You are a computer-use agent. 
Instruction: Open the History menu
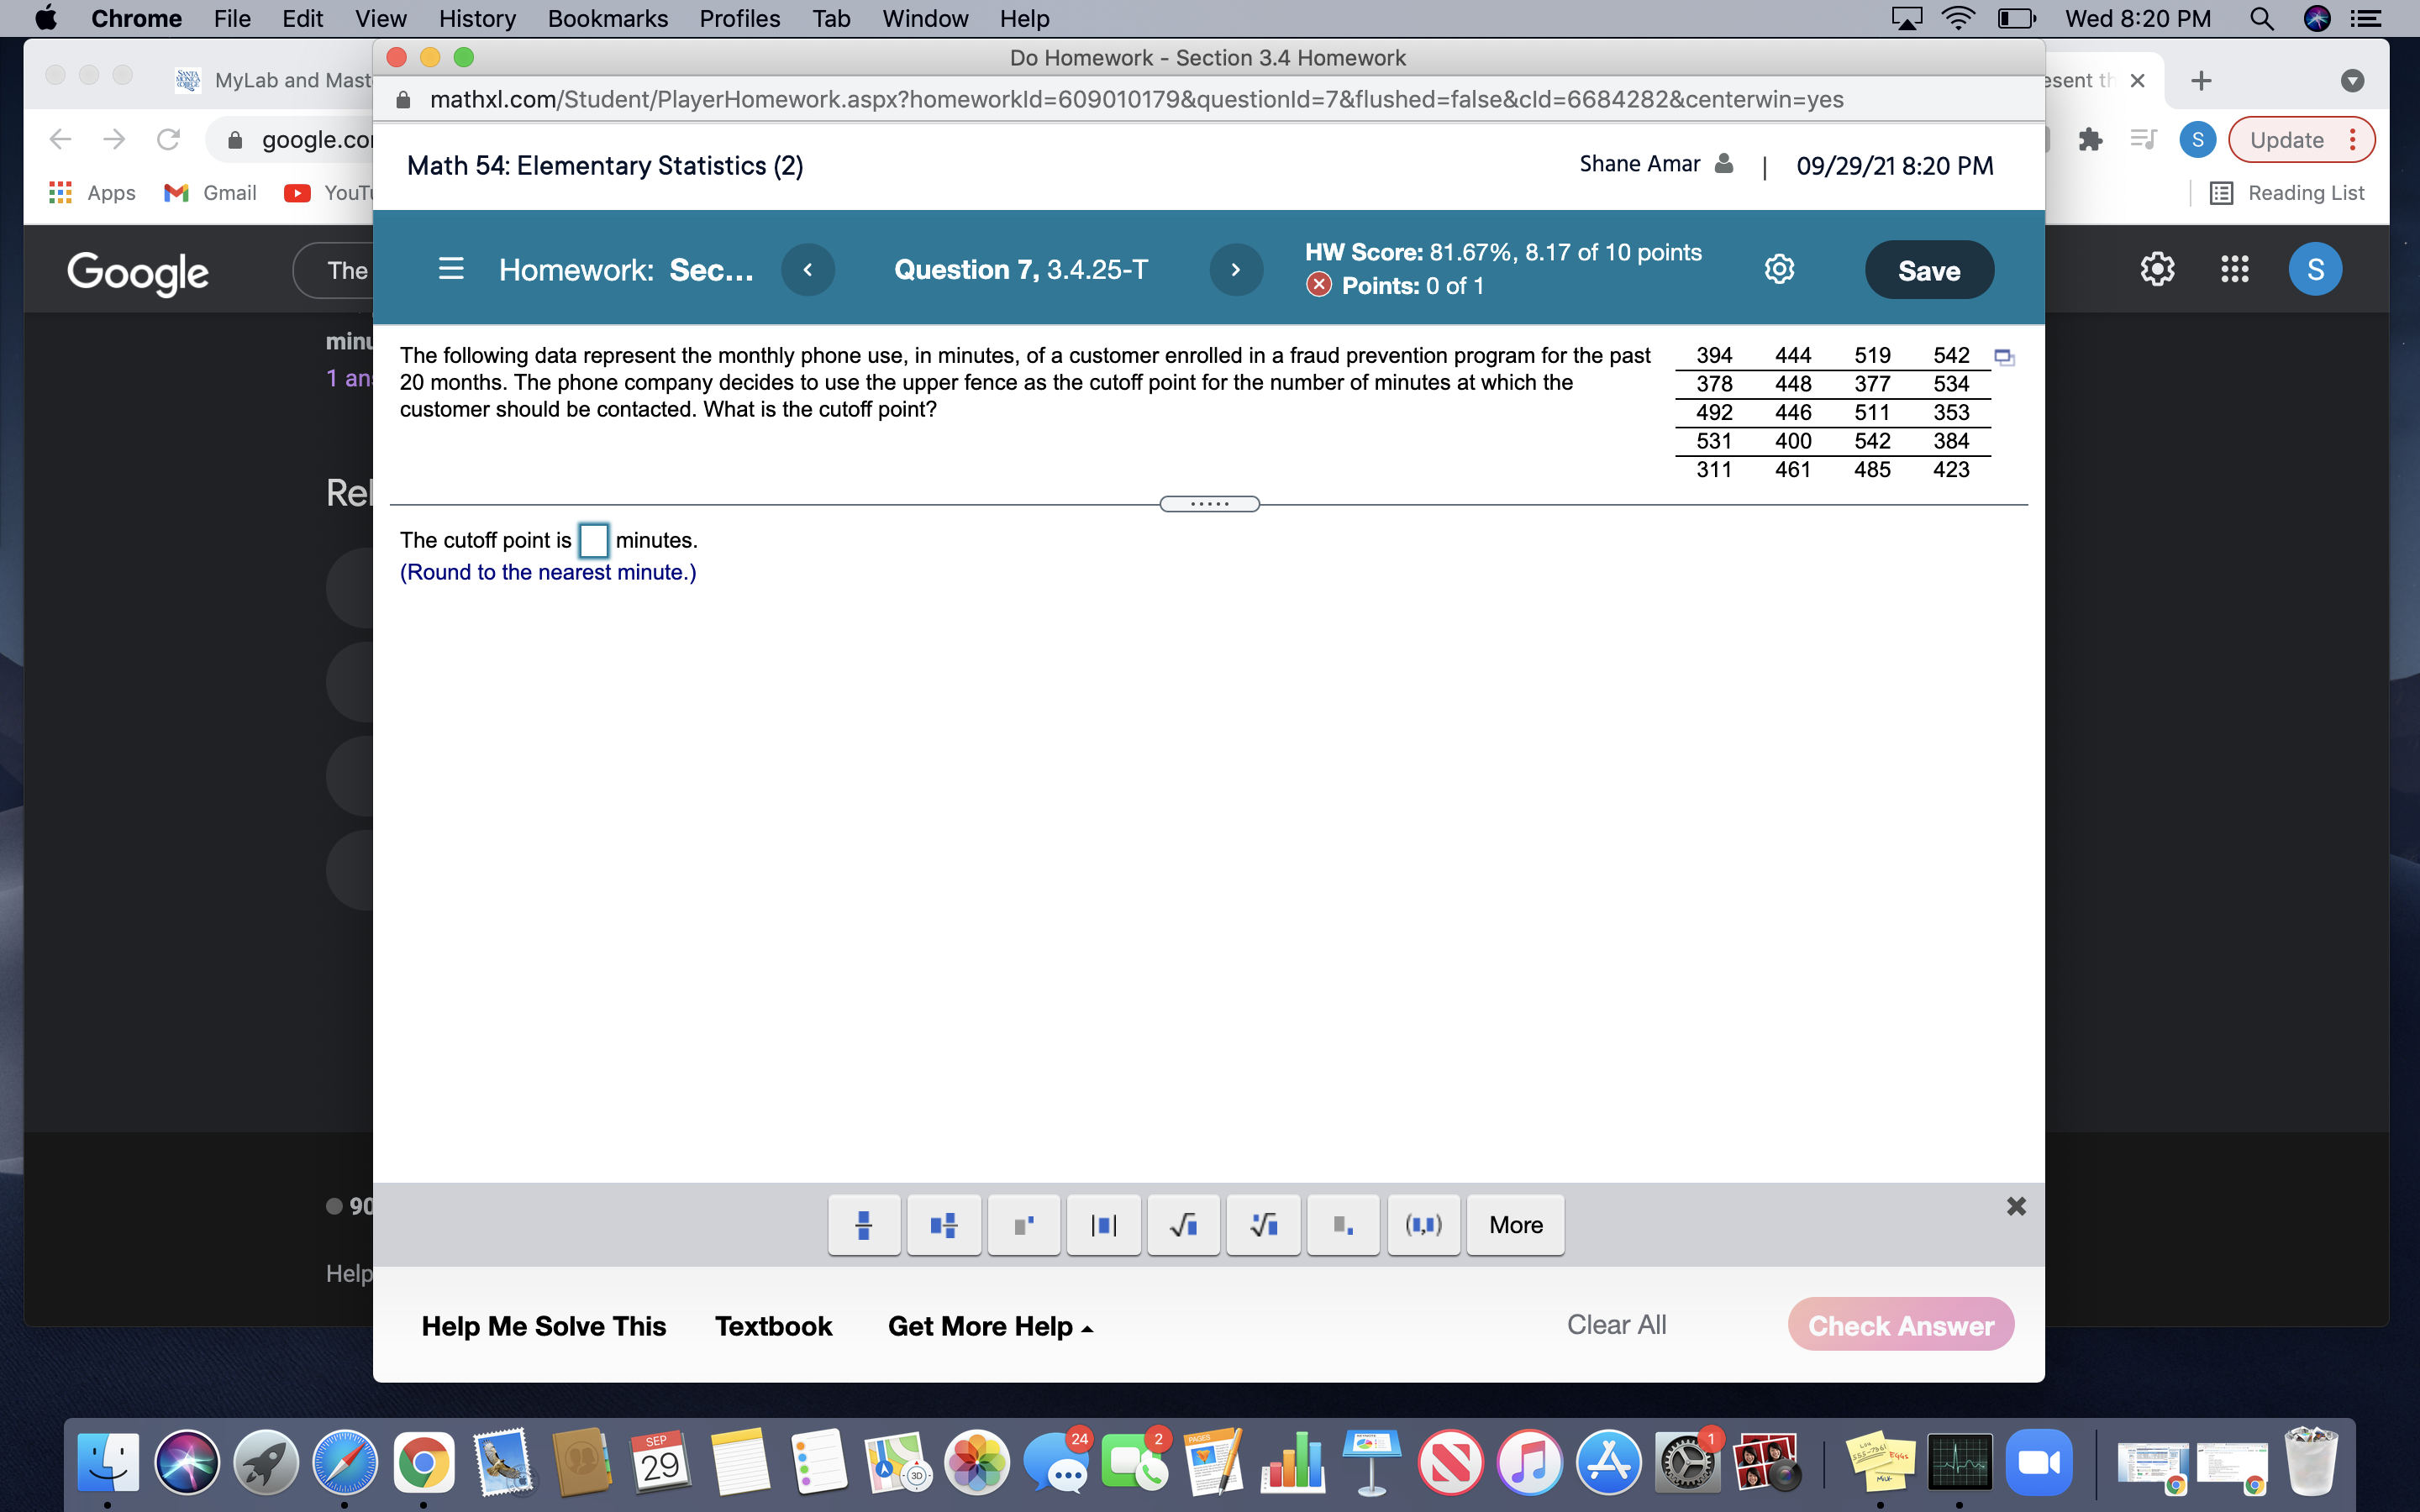coord(477,19)
